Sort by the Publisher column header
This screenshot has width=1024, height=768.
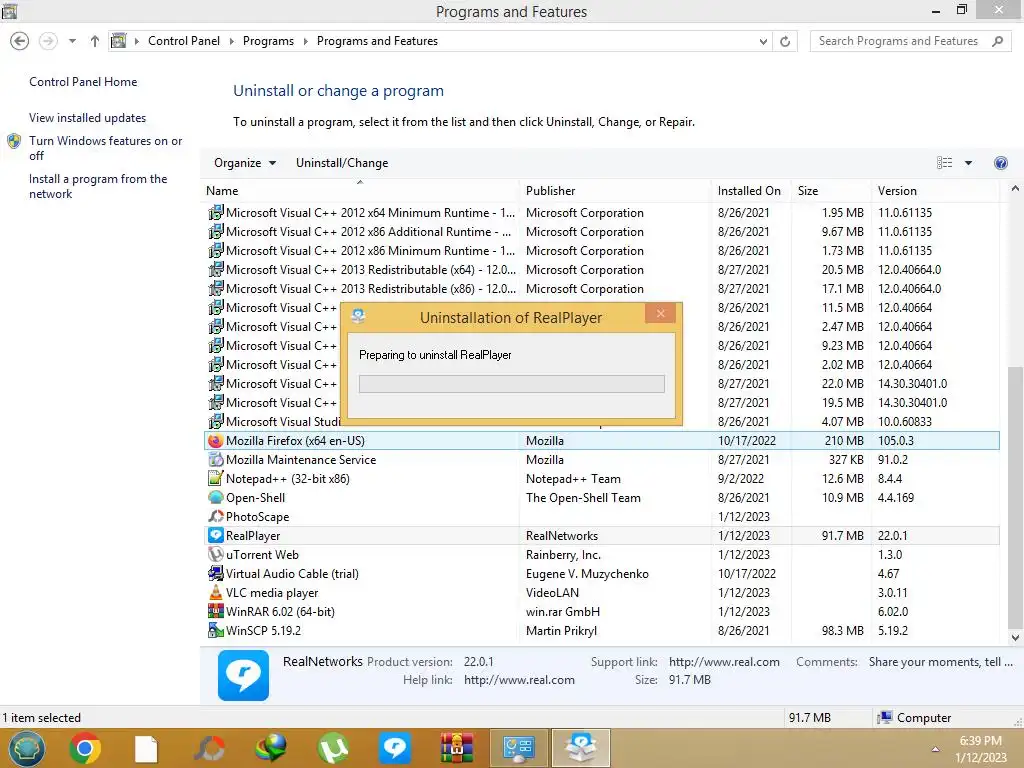point(615,191)
